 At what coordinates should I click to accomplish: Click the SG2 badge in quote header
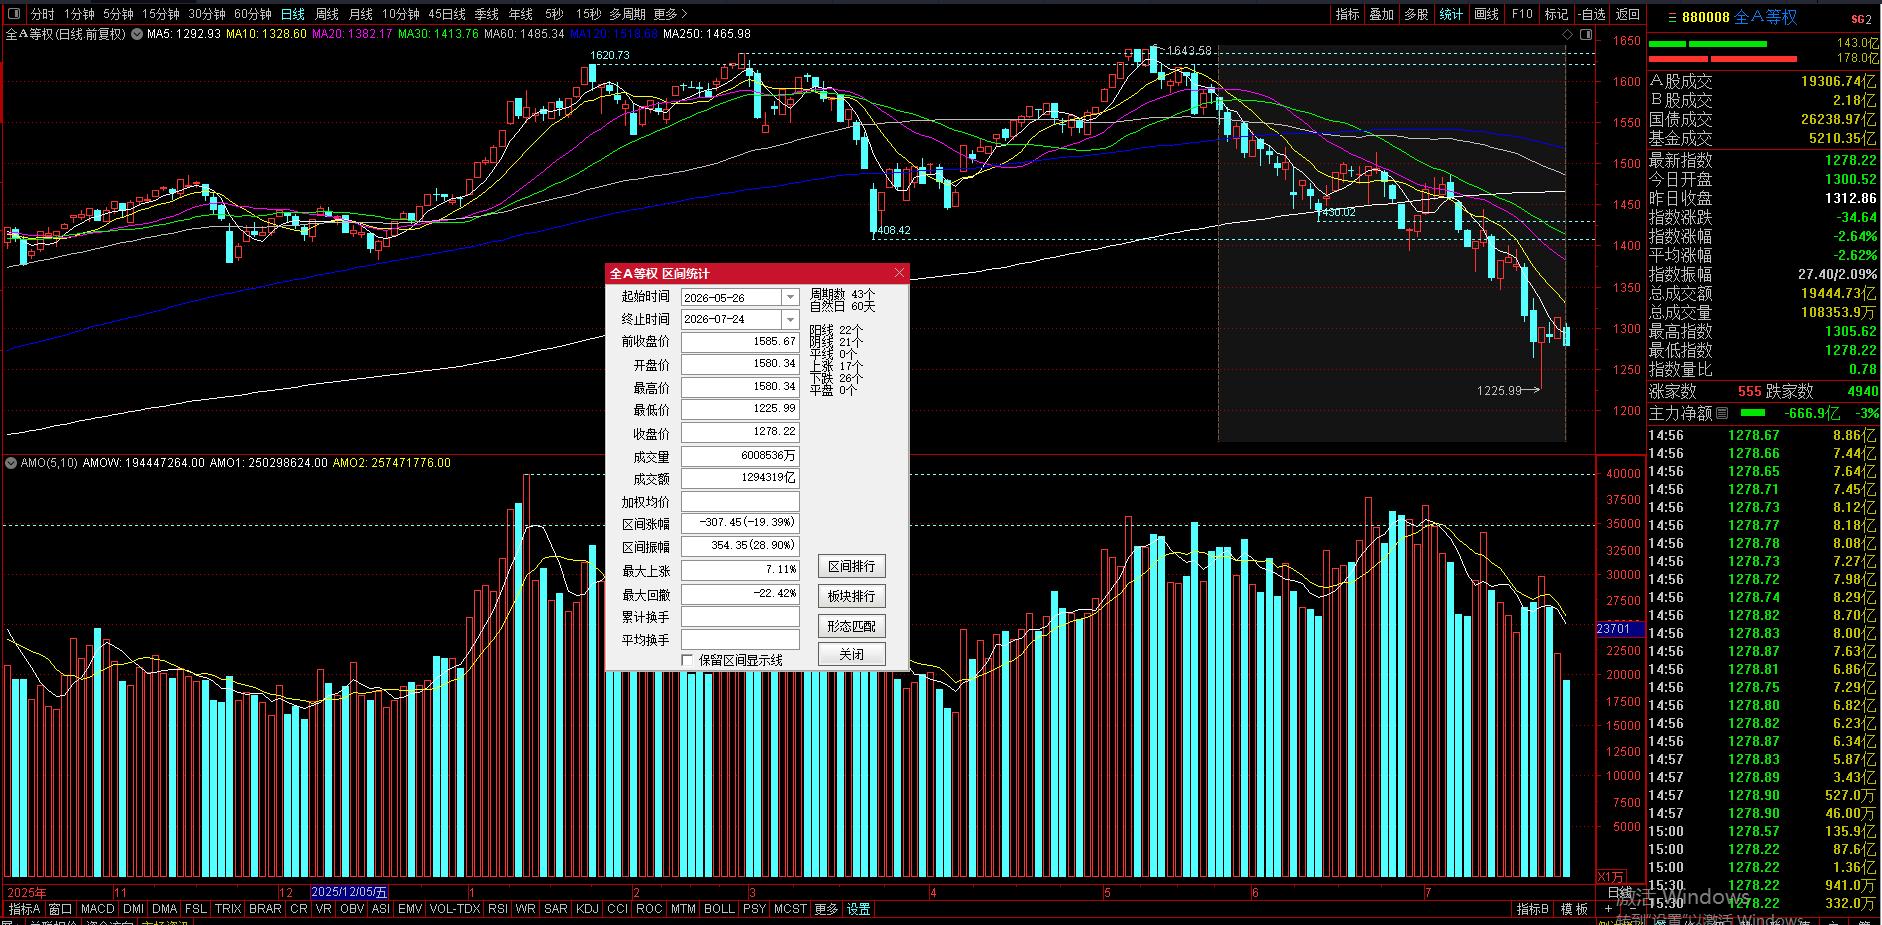point(1861,18)
